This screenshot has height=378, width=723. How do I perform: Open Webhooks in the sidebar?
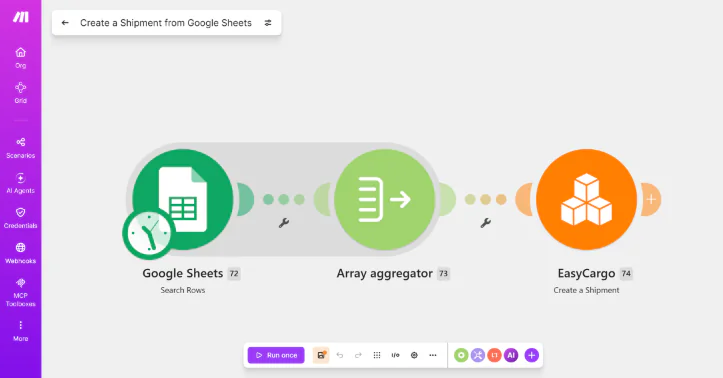20,253
